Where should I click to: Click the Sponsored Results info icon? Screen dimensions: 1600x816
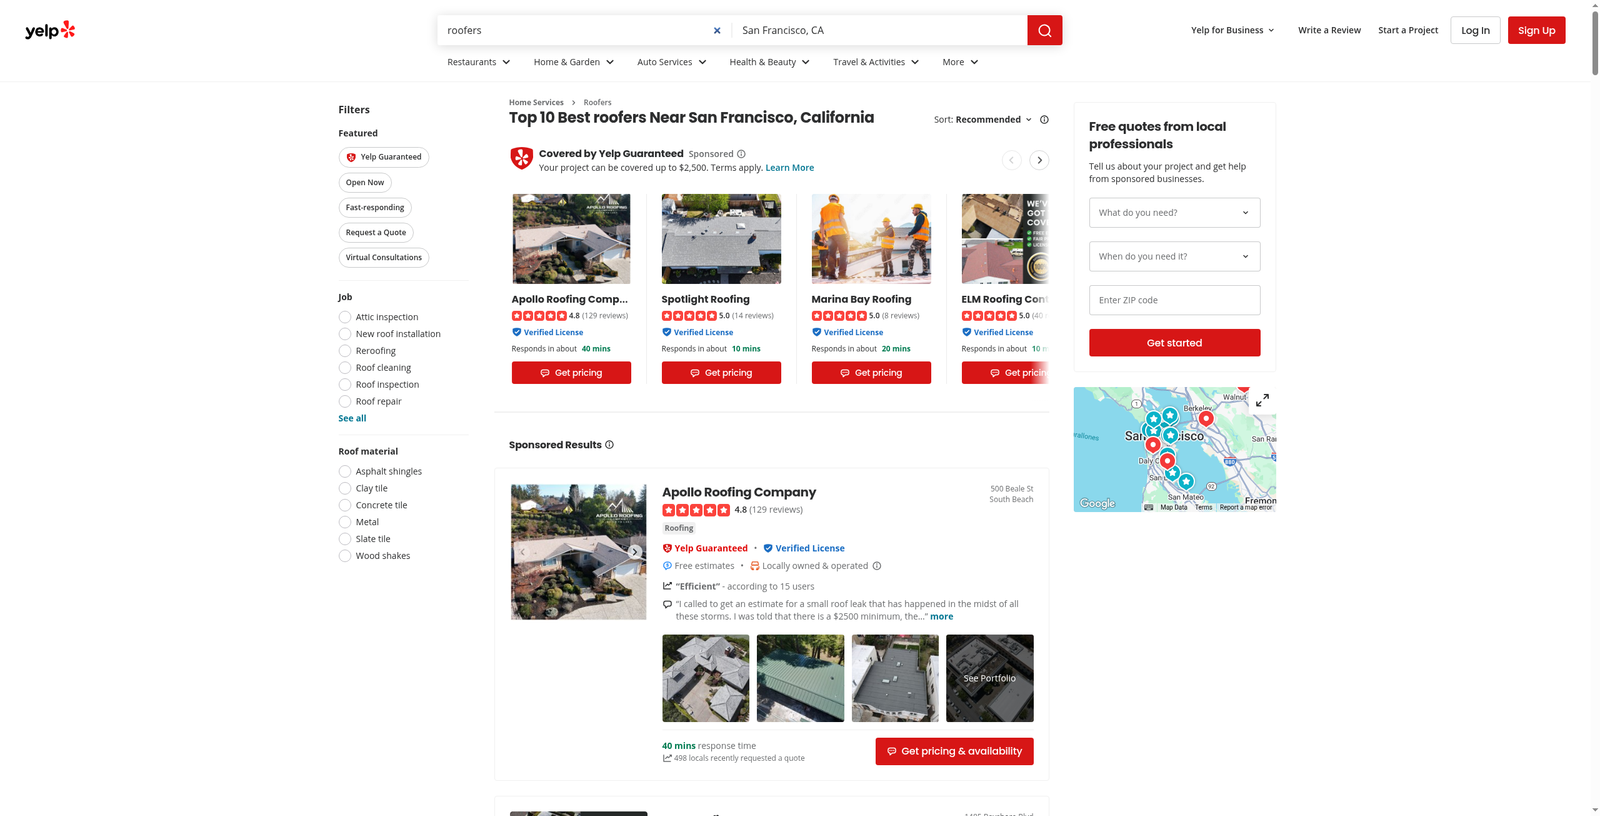point(609,445)
